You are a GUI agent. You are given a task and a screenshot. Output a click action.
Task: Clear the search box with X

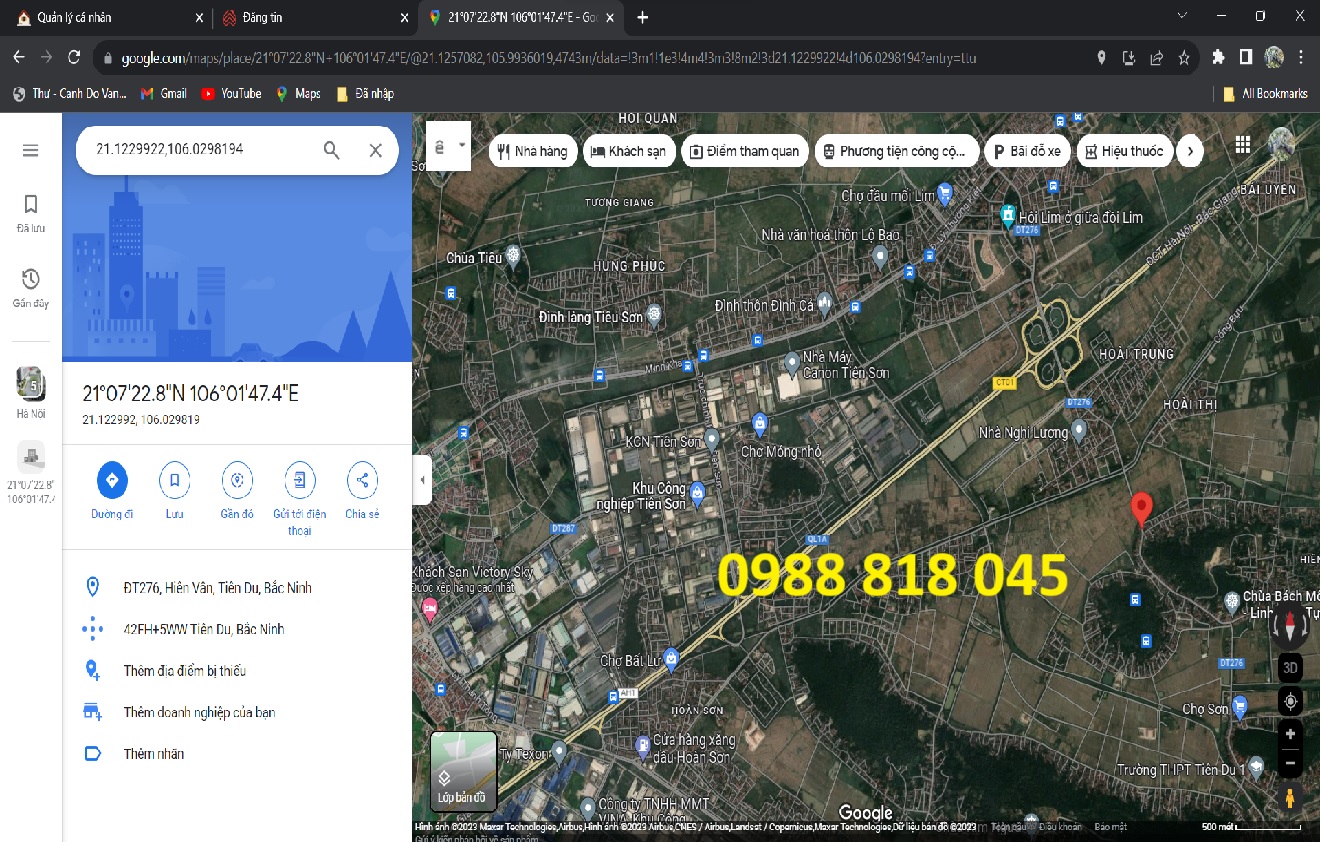click(x=376, y=151)
